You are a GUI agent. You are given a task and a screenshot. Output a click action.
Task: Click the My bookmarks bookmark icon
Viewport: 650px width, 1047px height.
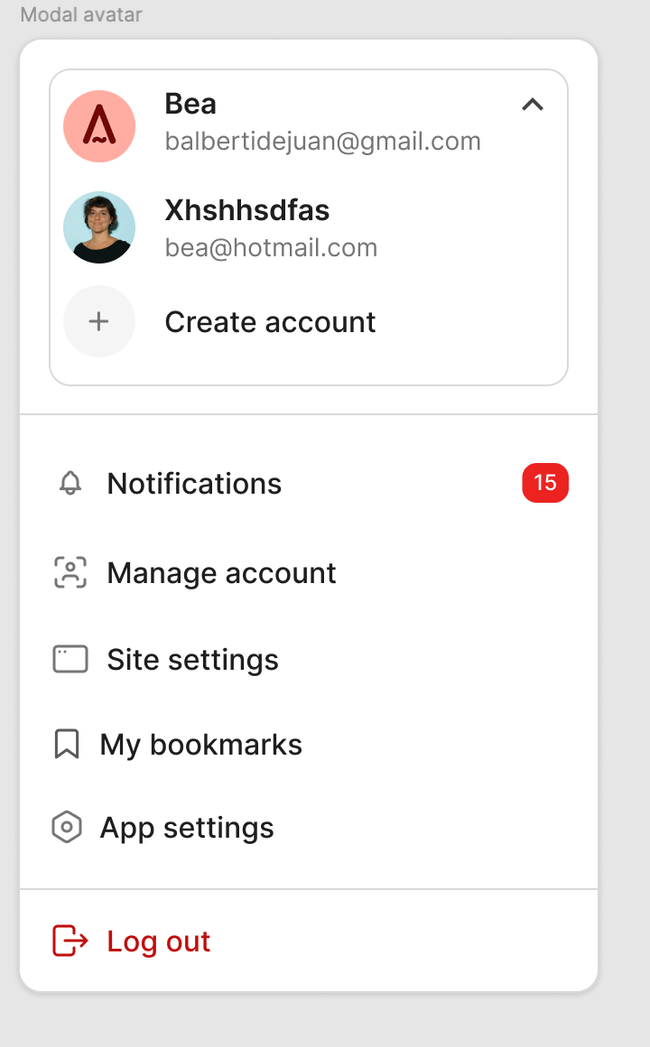(66, 745)
